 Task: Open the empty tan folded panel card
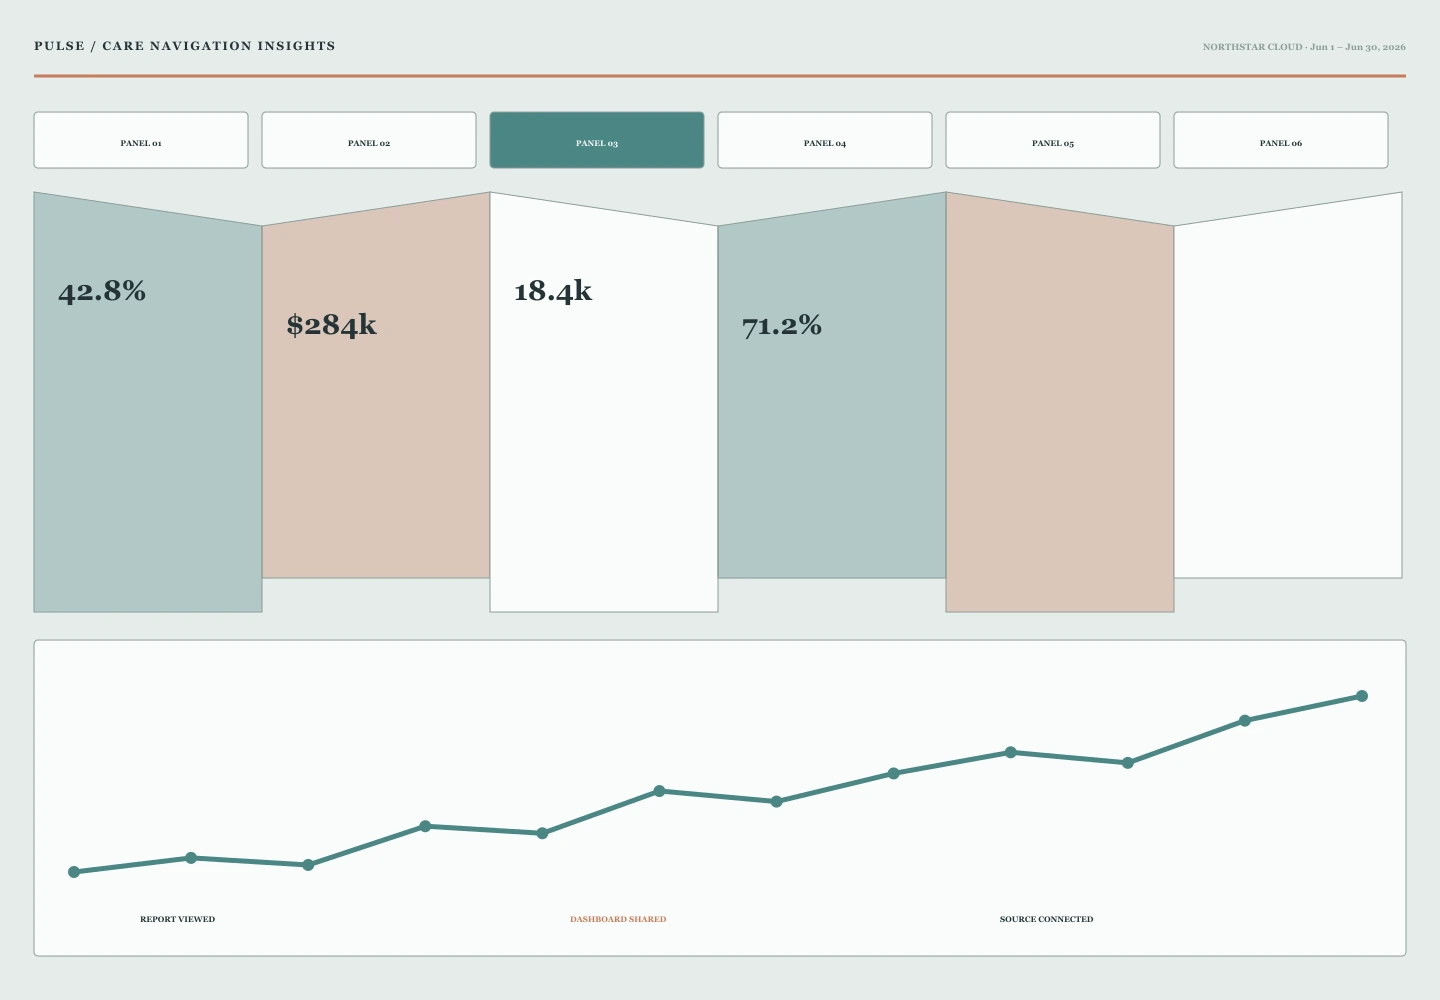[x=1060, y=402]
